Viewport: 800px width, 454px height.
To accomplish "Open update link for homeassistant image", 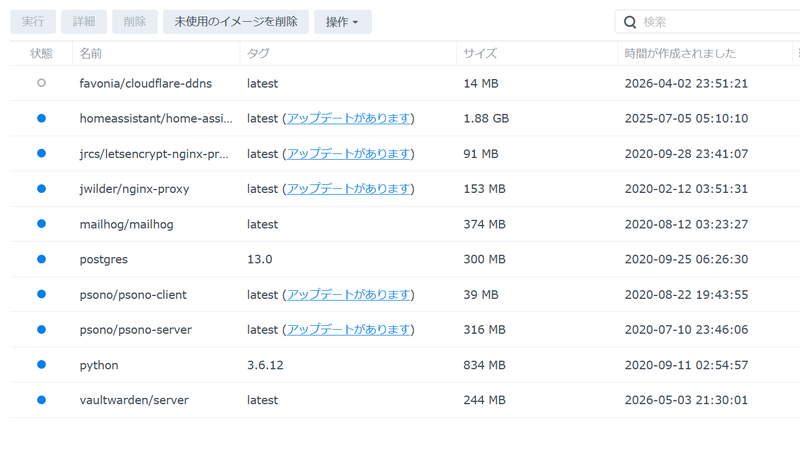I will (x=348, y=118).
